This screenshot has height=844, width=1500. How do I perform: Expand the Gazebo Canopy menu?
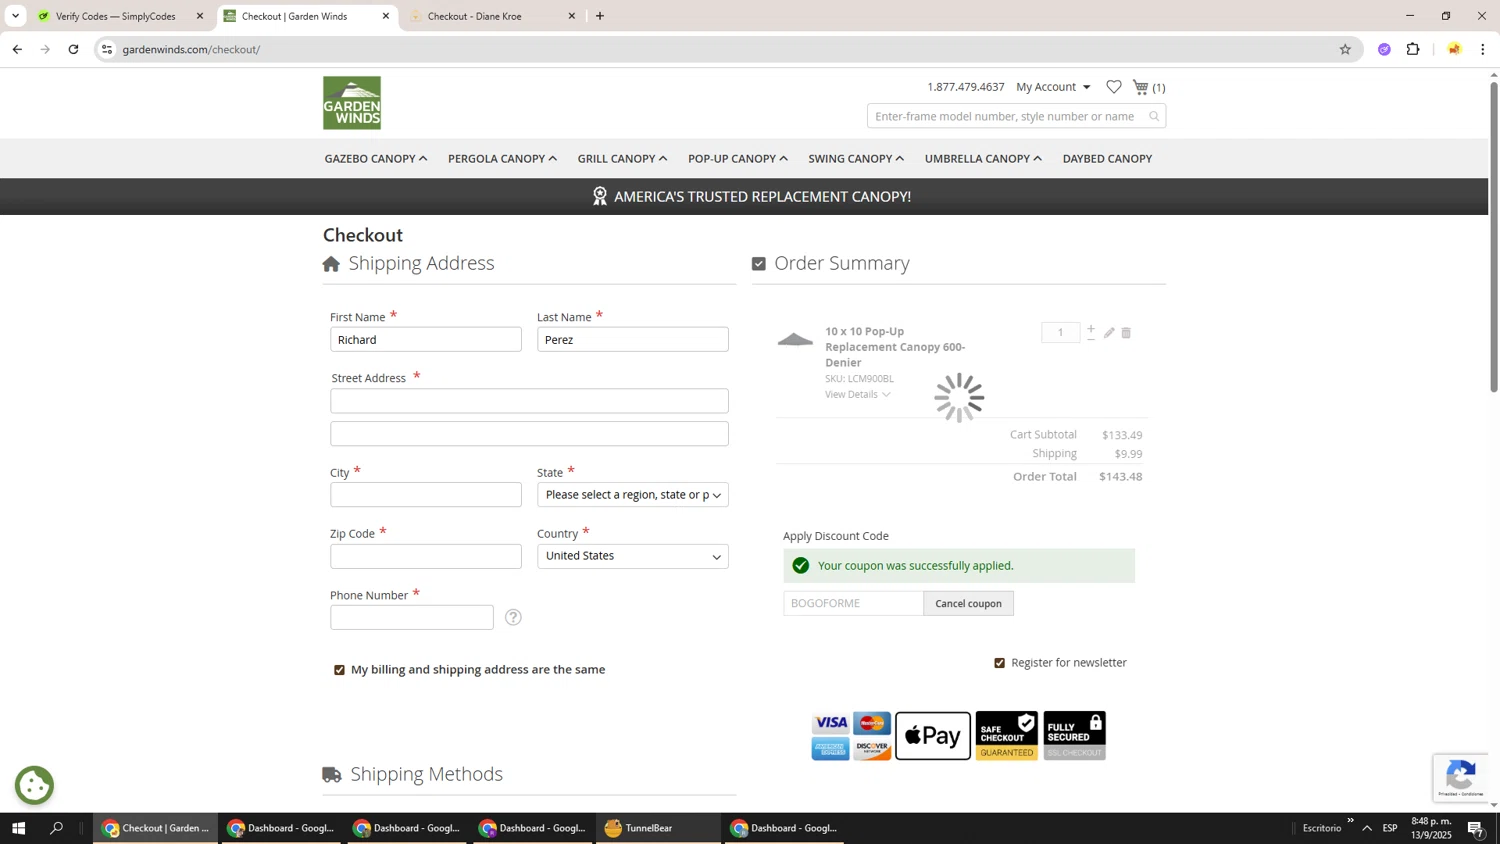375,159
